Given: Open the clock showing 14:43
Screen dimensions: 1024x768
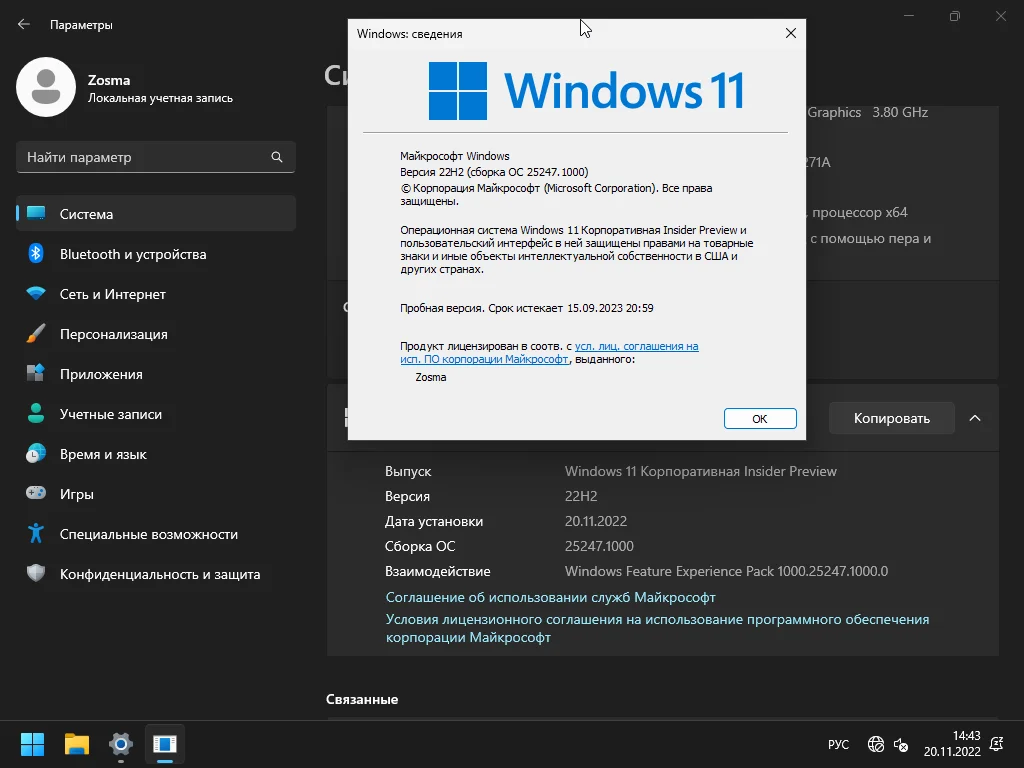Looking at the screenshot, I should click(x=952, y=744).
